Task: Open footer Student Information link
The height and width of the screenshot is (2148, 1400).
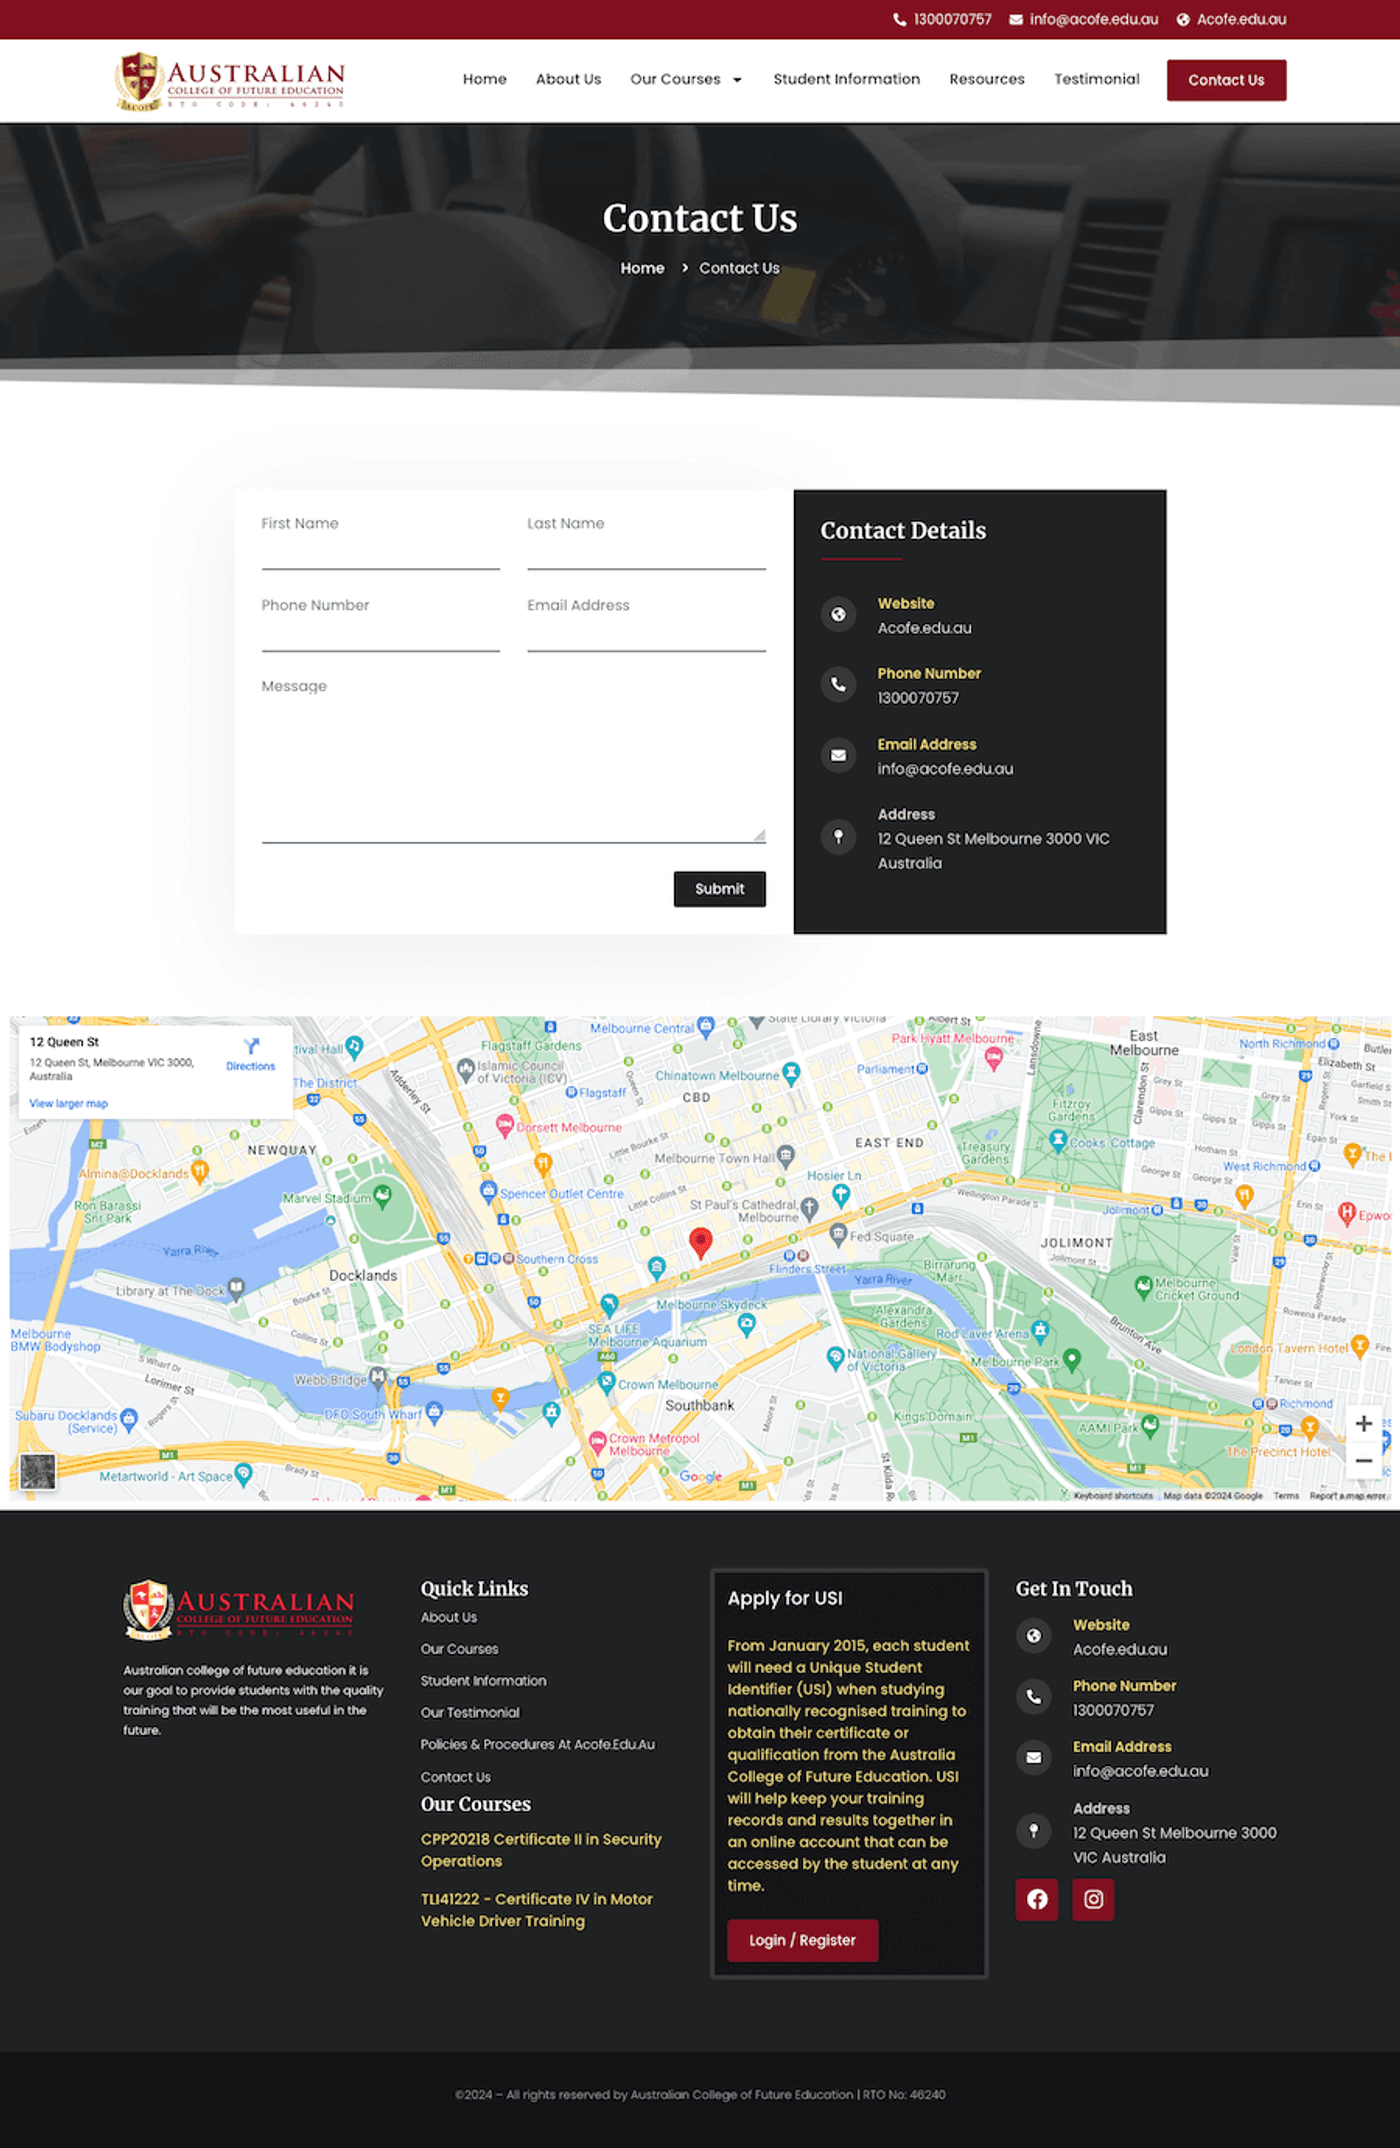Action: 483,1681
